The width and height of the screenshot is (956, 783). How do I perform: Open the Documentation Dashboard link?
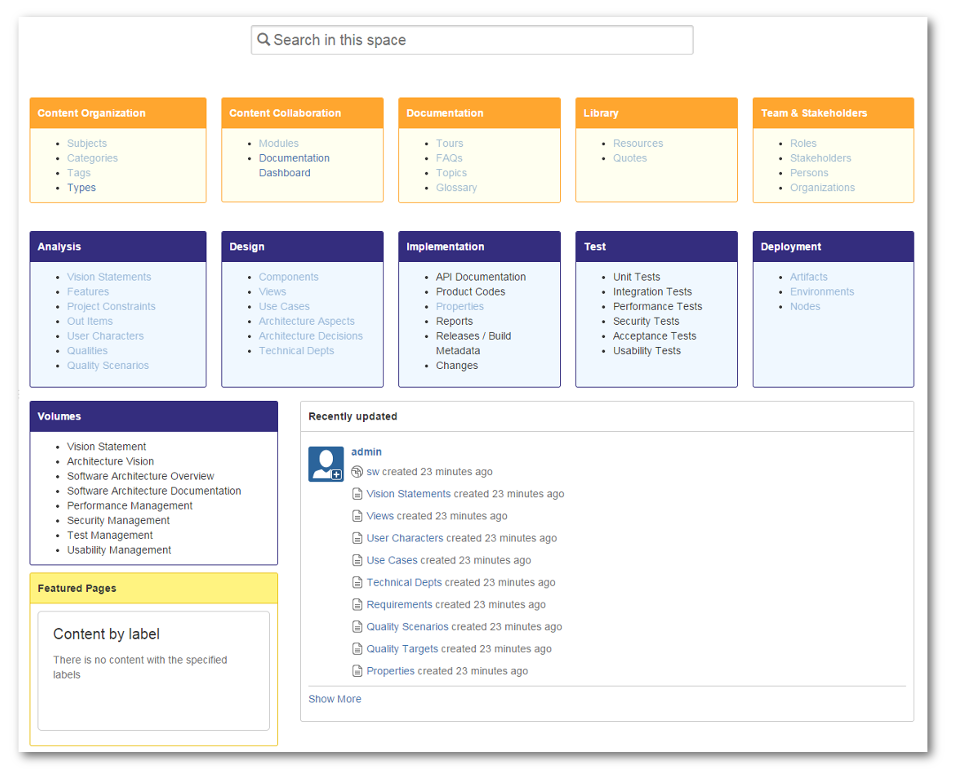(294, 164)
